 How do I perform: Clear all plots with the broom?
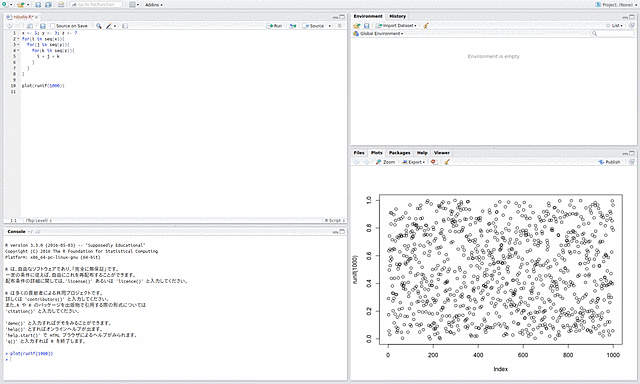[447, 162]
